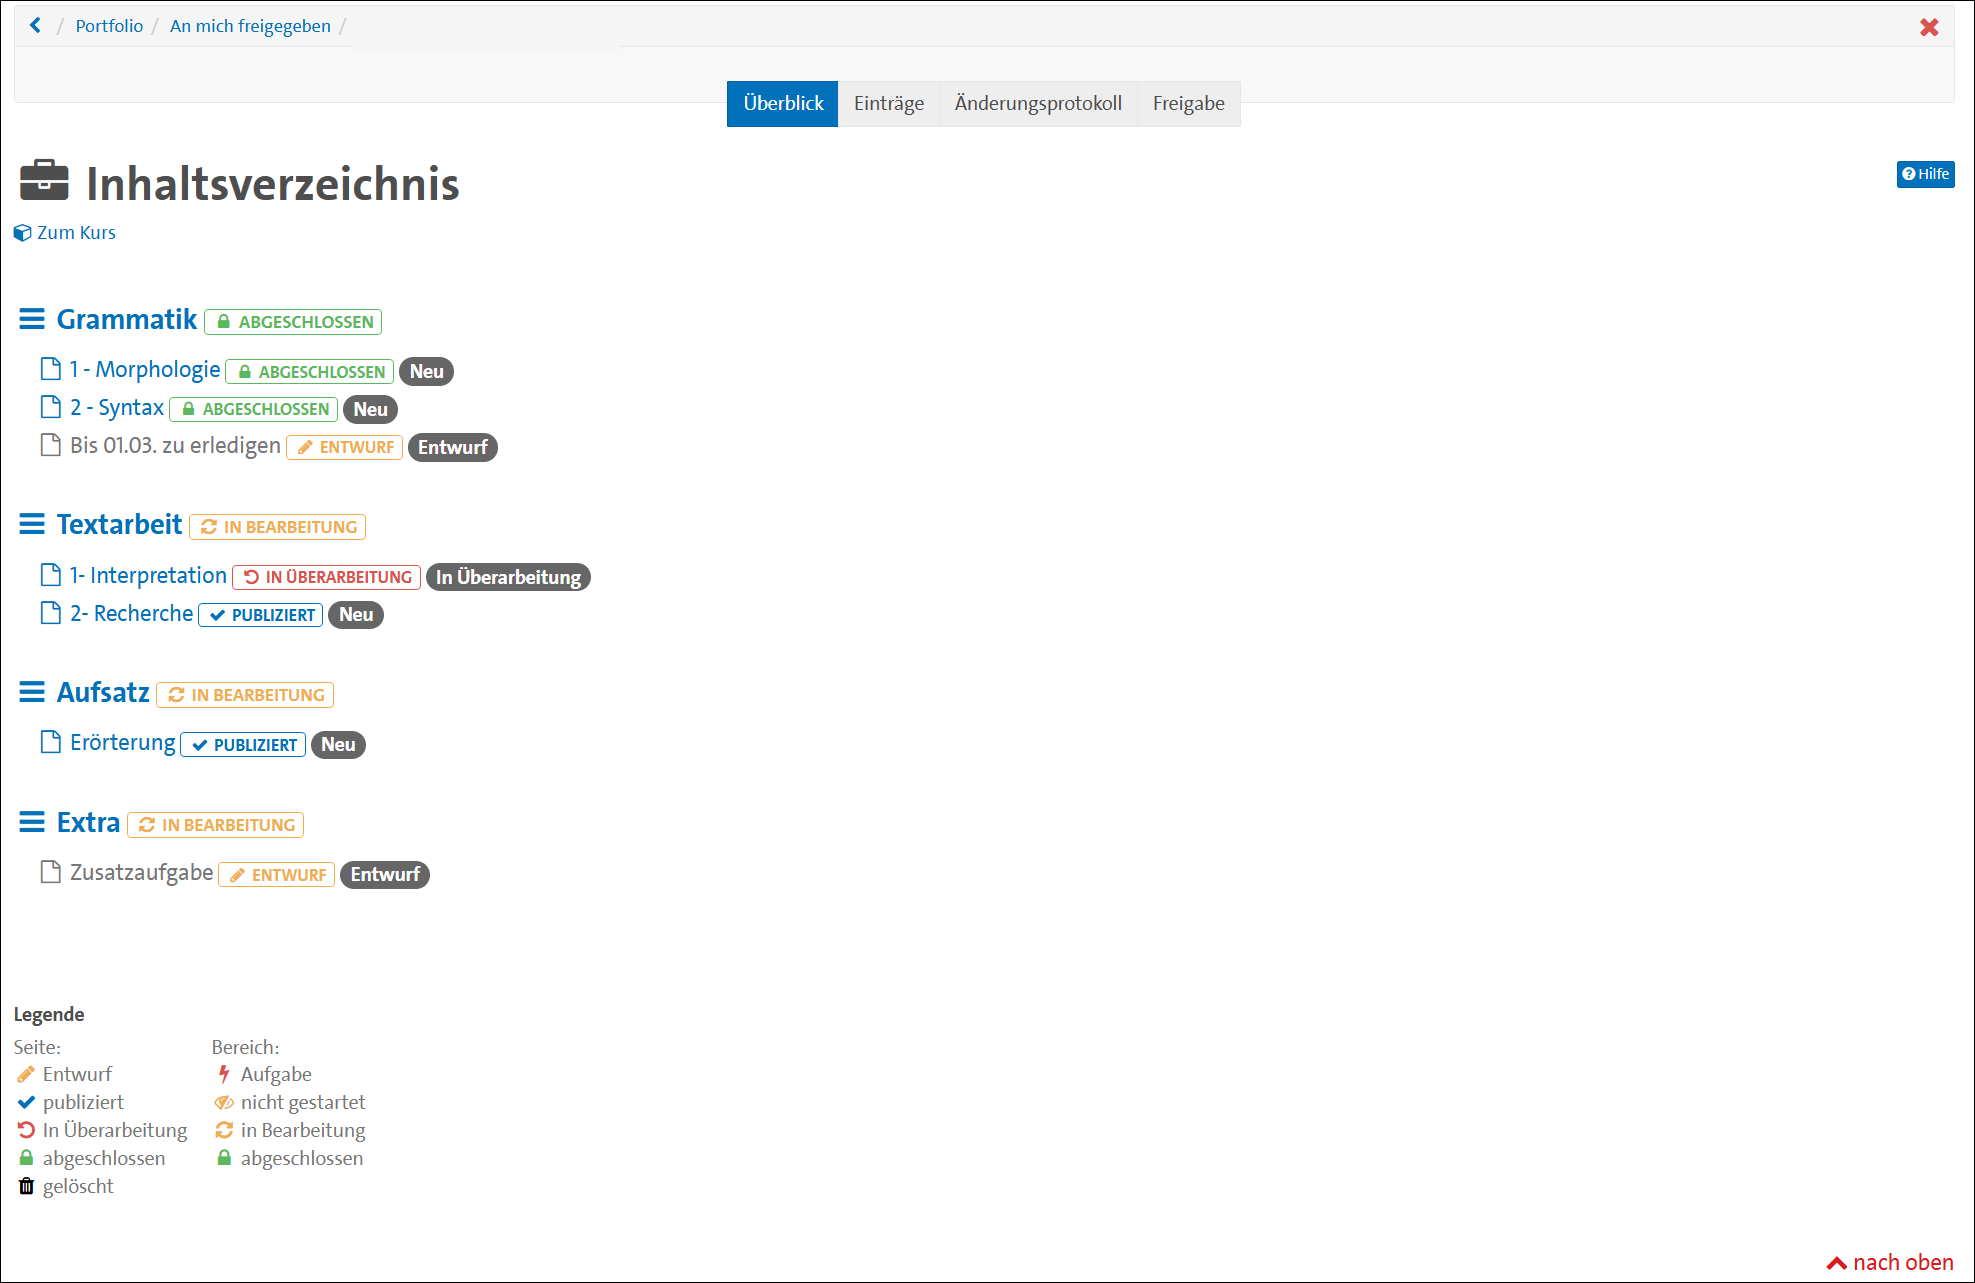Open the 2- Recherche page

tap(131, 614)
